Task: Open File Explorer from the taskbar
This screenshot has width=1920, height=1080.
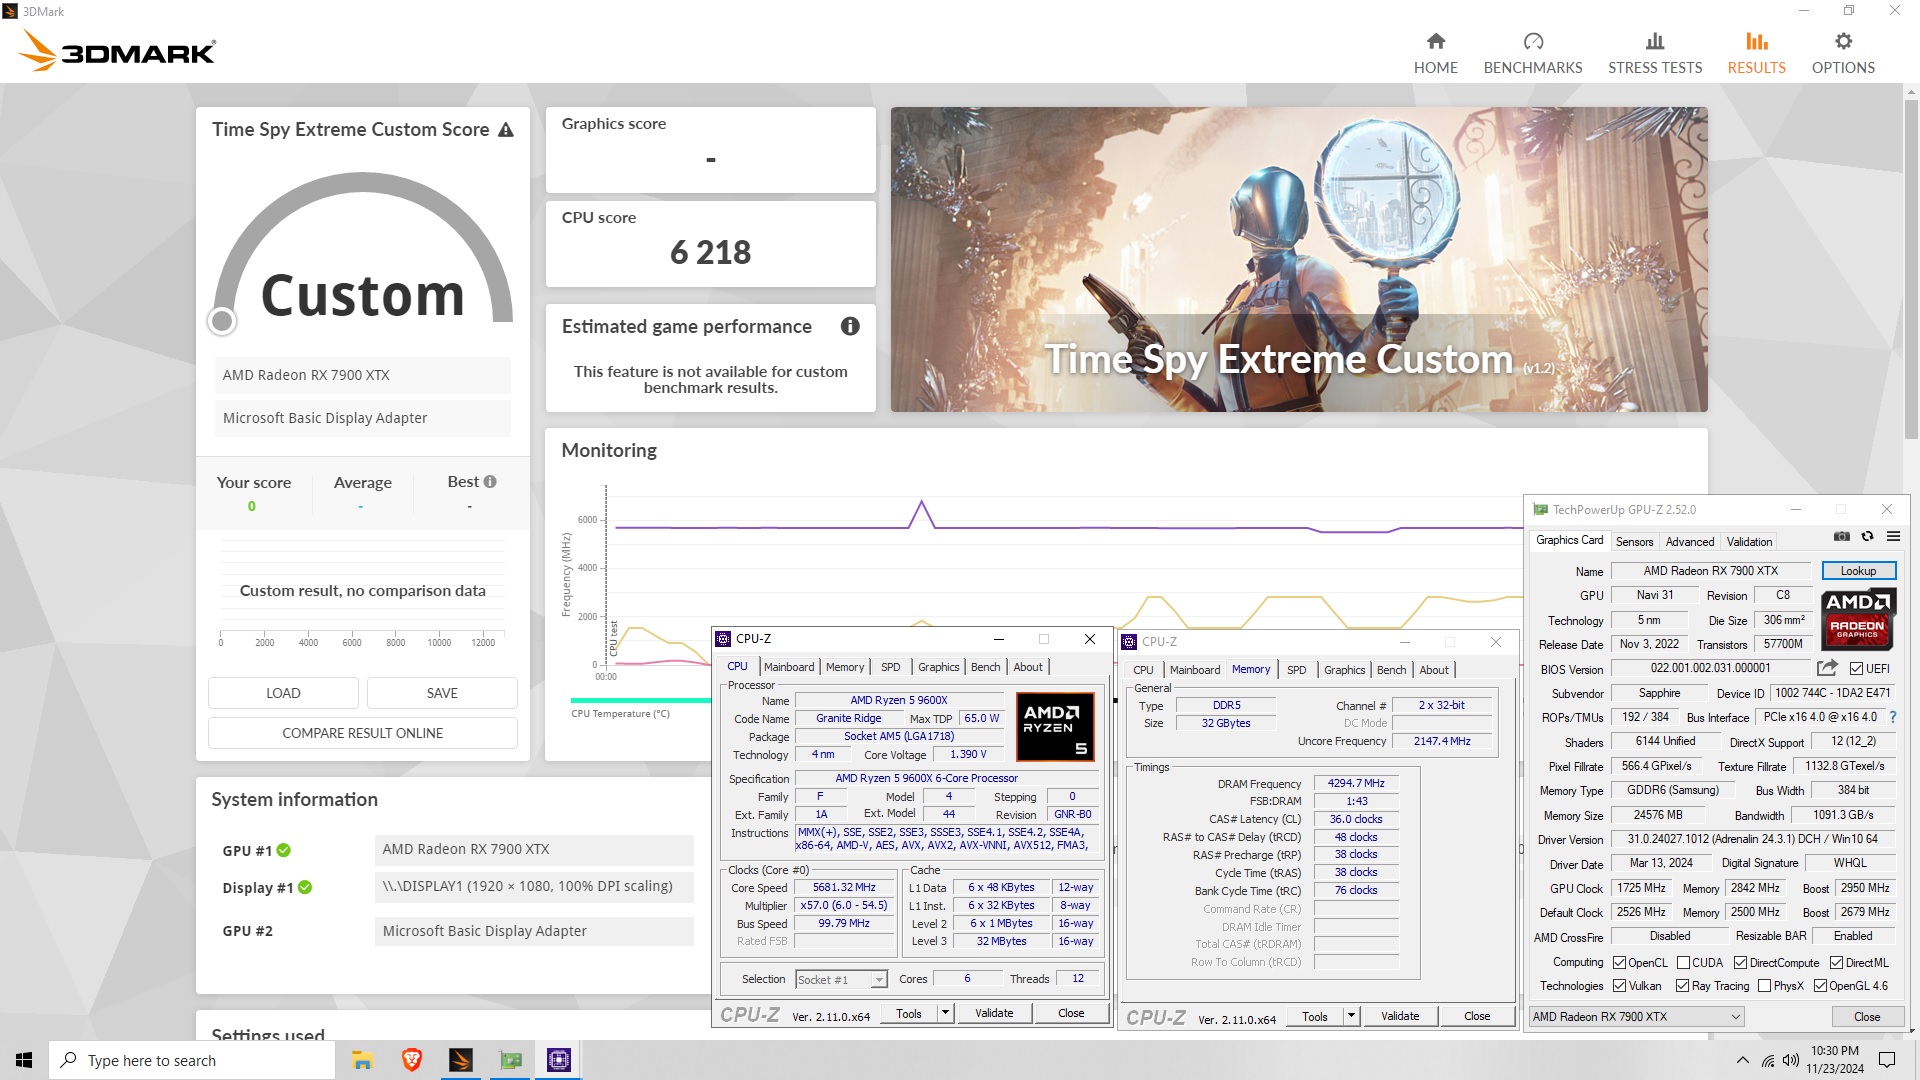Action: pos(362,1060)
